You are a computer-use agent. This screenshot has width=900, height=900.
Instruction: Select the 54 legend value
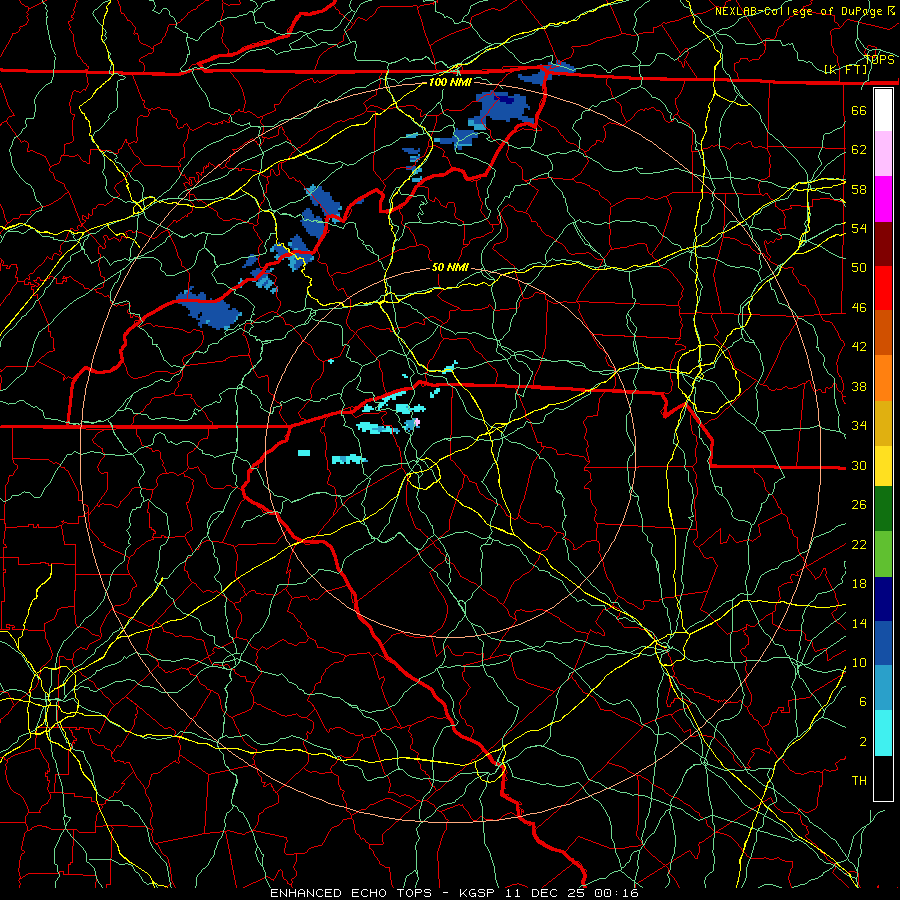[x=859, y=228]
